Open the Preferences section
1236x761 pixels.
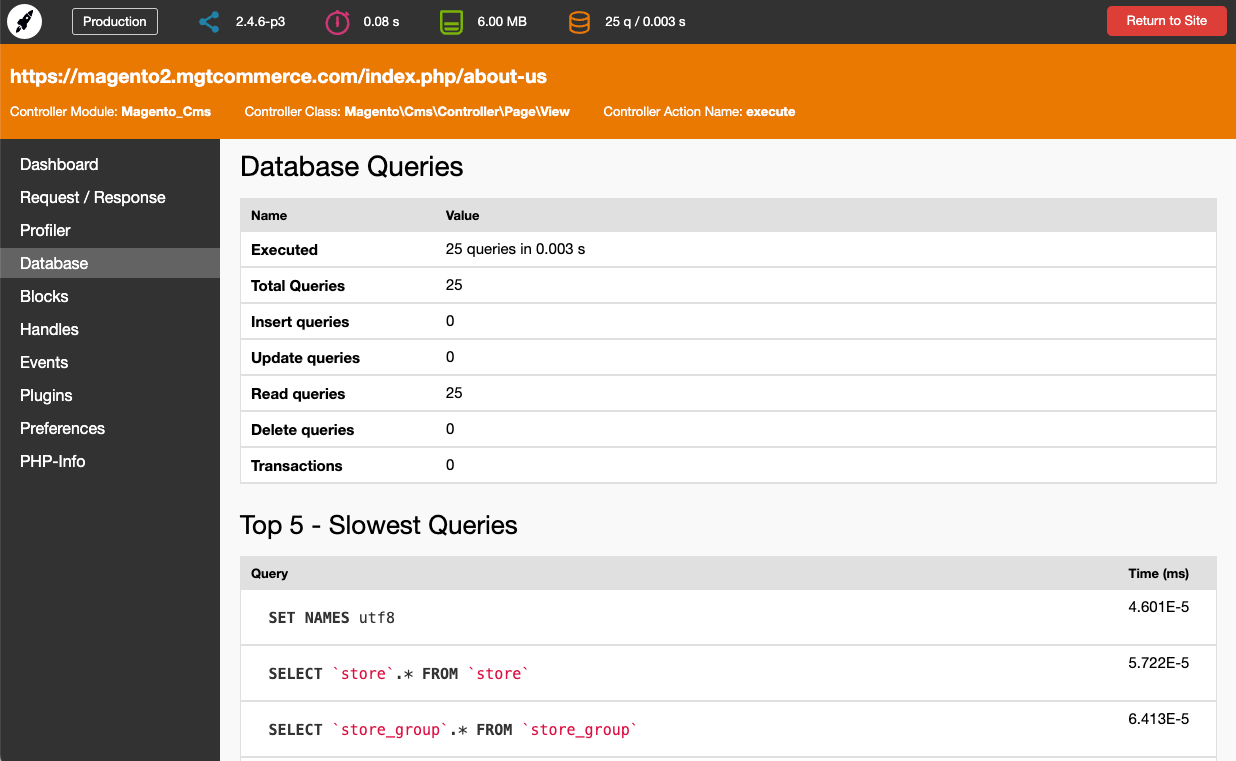pyautogui.click(x=62, y=429)
